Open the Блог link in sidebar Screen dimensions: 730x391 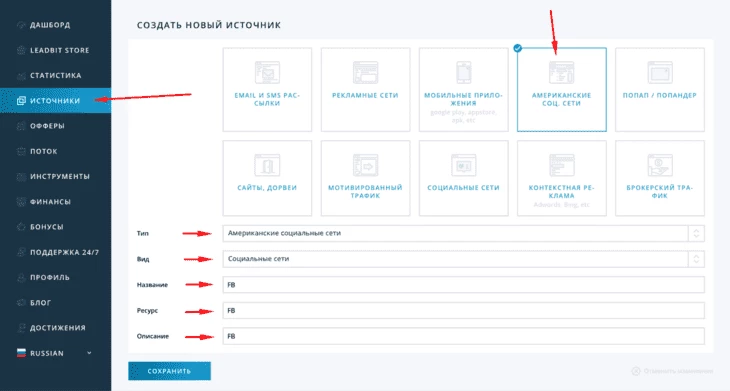[x=55, y=303]
